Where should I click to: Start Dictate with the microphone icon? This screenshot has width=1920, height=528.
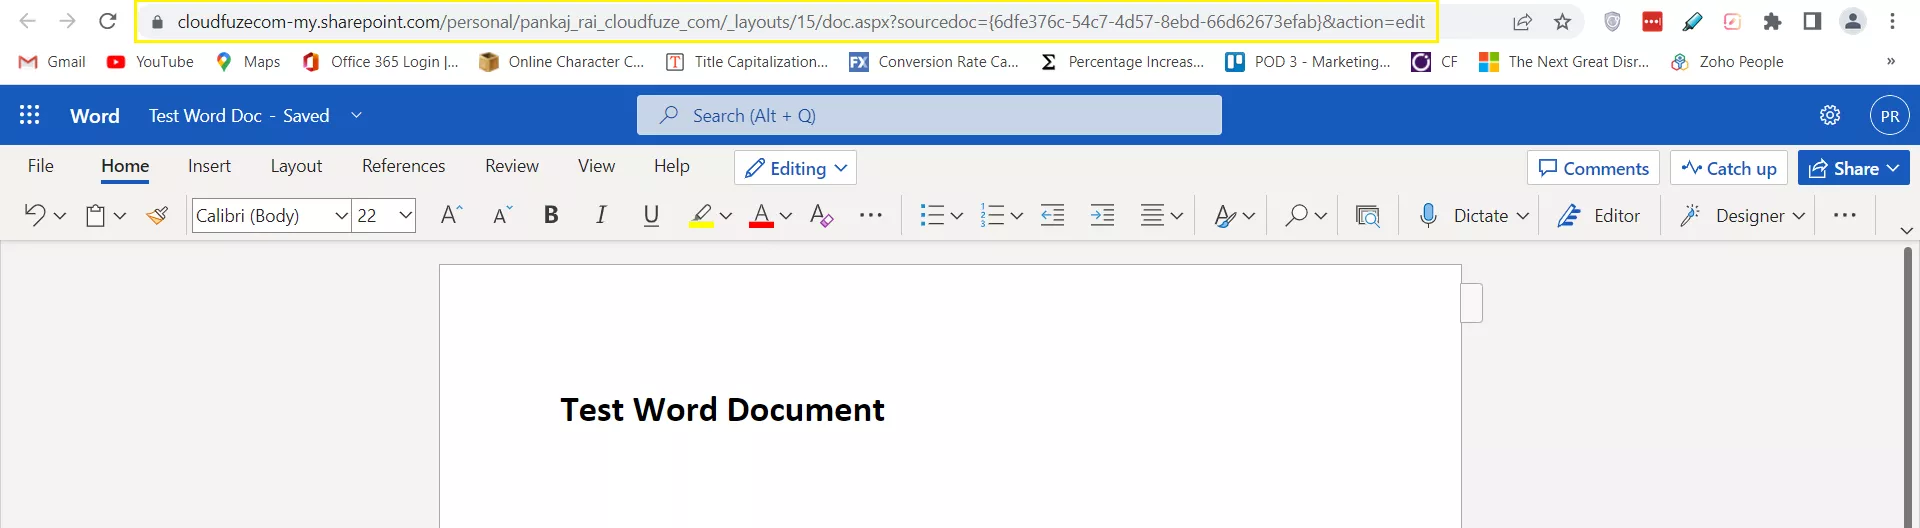point(1428,215)
